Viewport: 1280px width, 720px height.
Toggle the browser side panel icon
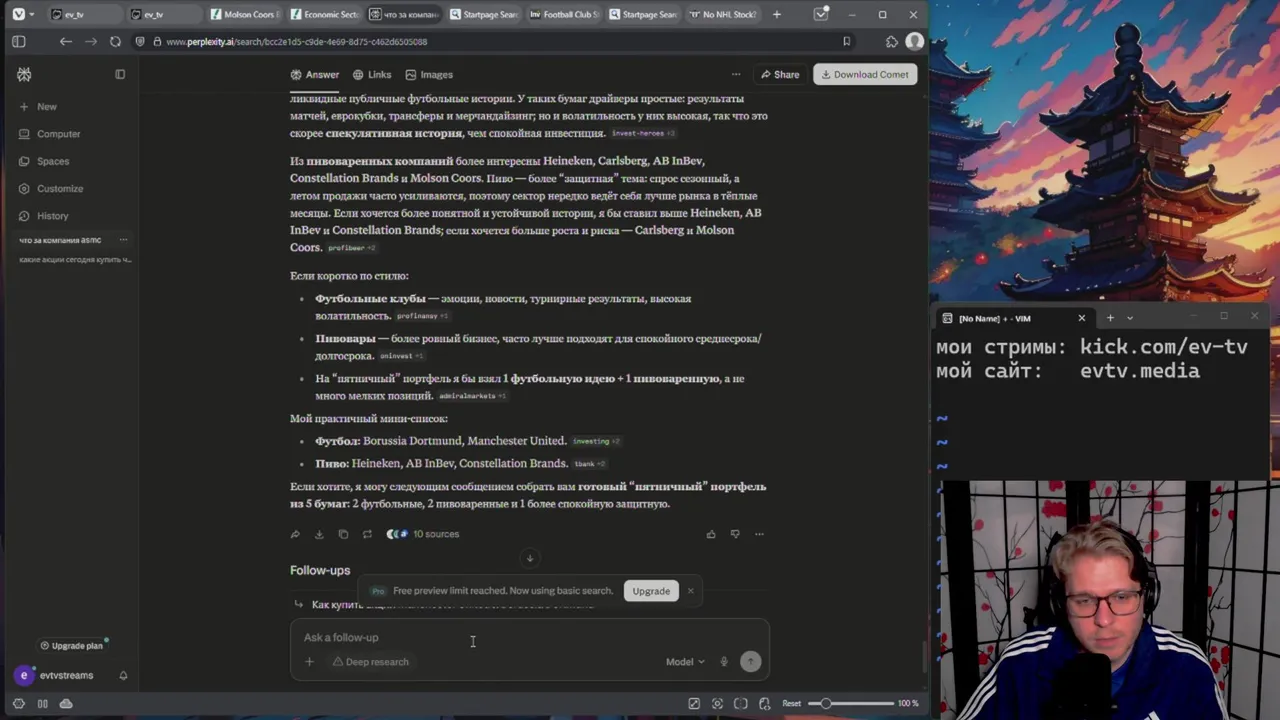click(18, 41)
